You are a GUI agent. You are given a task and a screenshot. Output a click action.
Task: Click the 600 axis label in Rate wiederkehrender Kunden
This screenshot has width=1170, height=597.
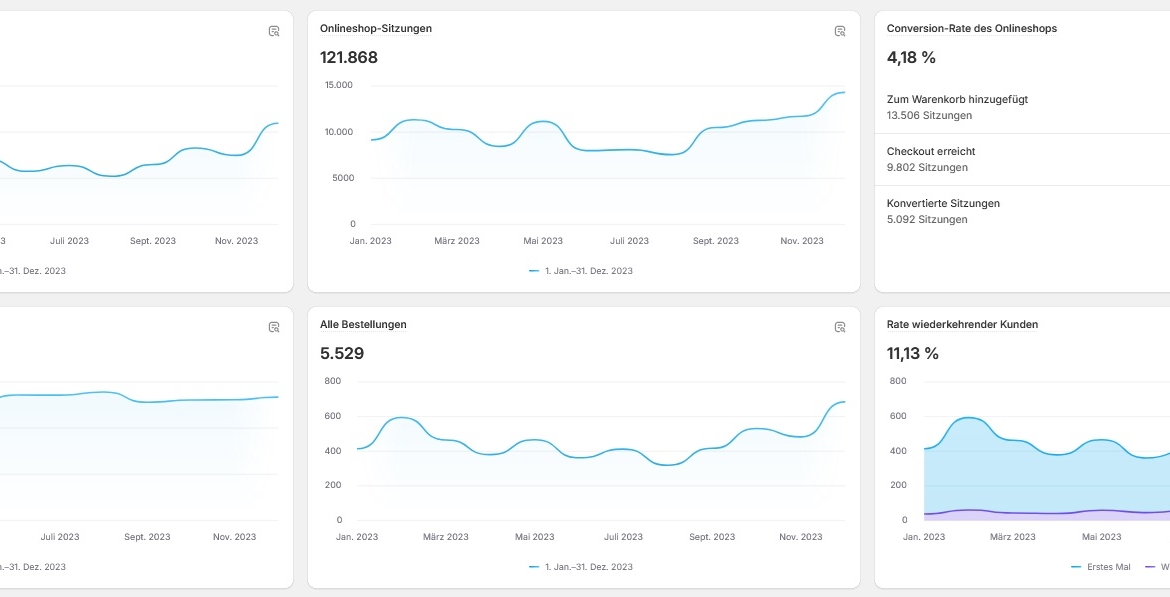[x=898, y=416]
